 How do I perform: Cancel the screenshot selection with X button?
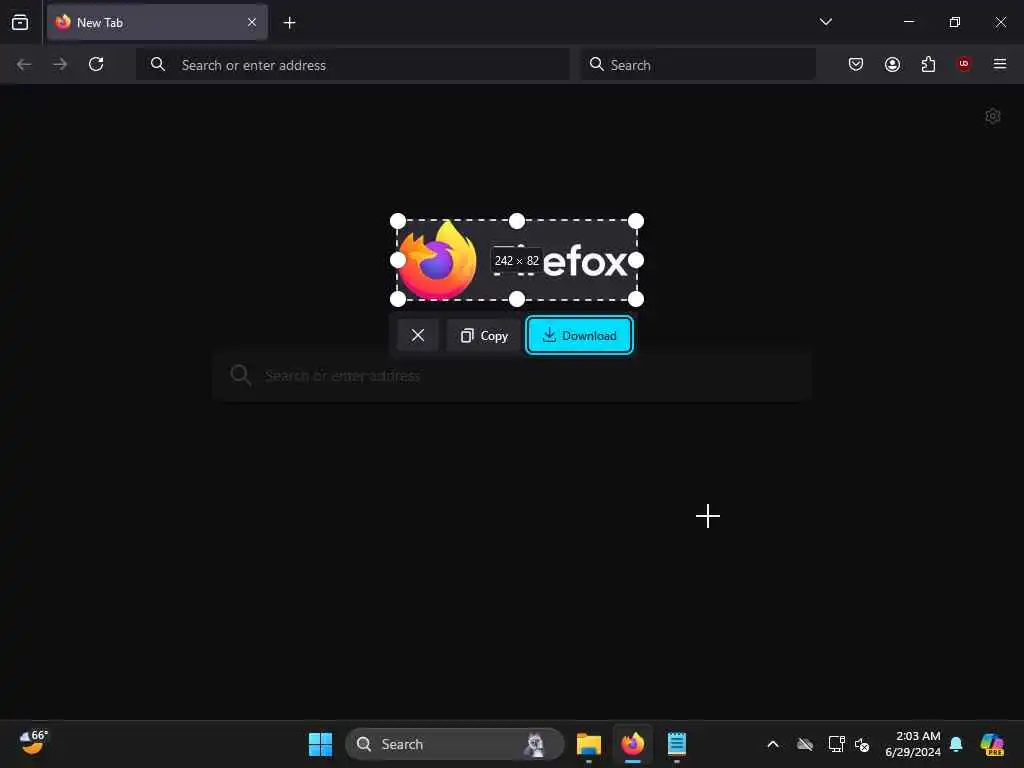(418, 335)
